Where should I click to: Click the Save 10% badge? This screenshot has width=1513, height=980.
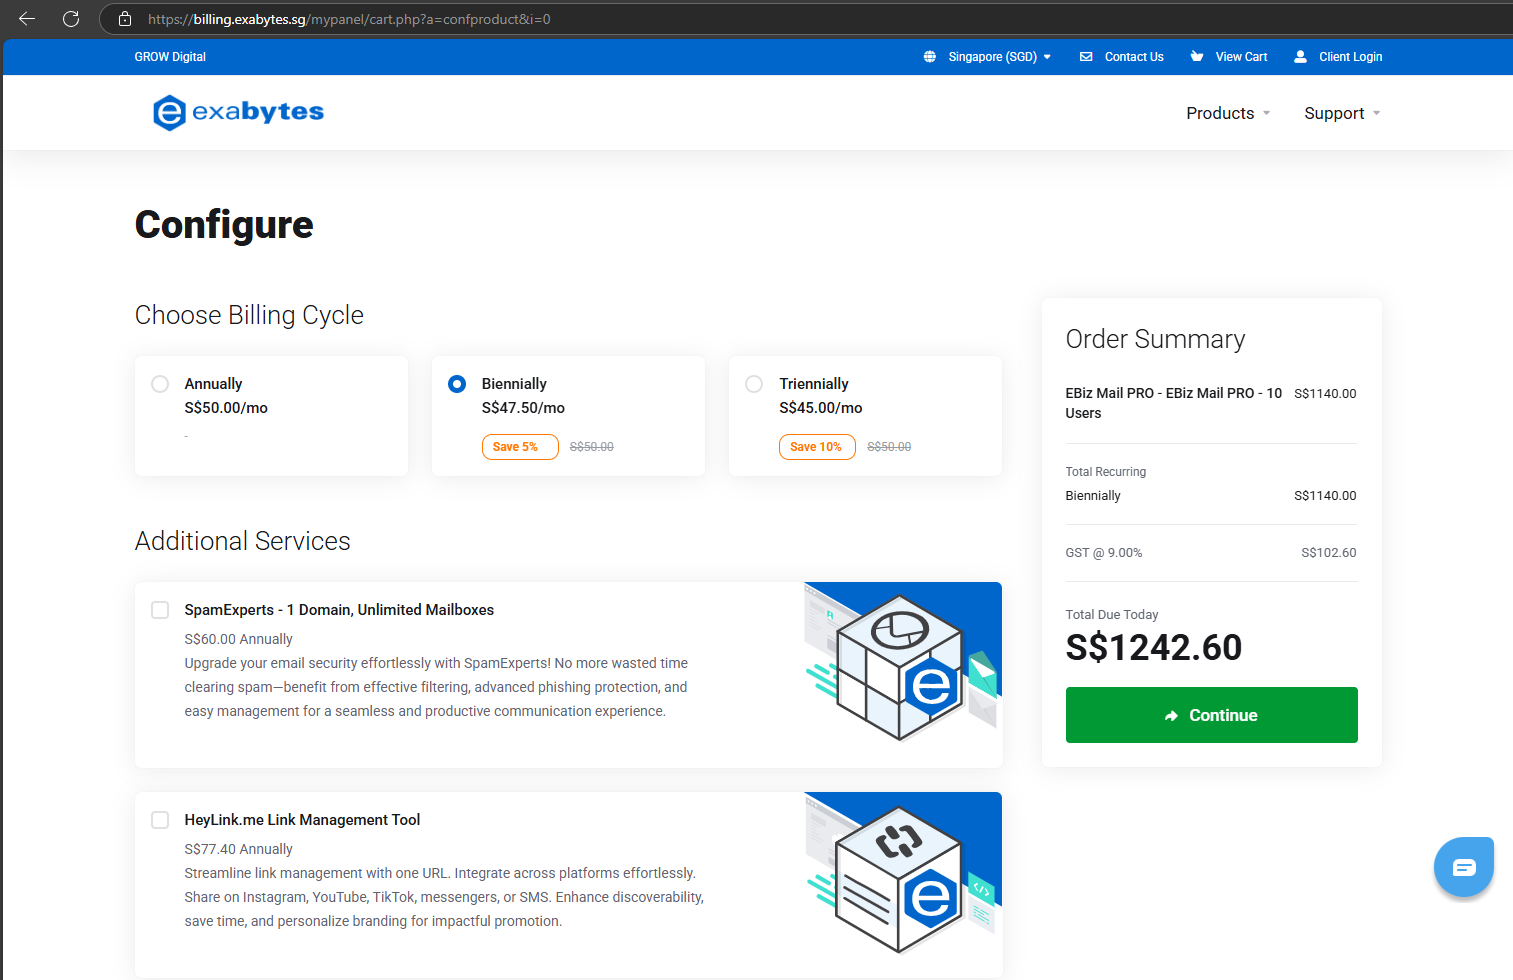tap(817, 447)
